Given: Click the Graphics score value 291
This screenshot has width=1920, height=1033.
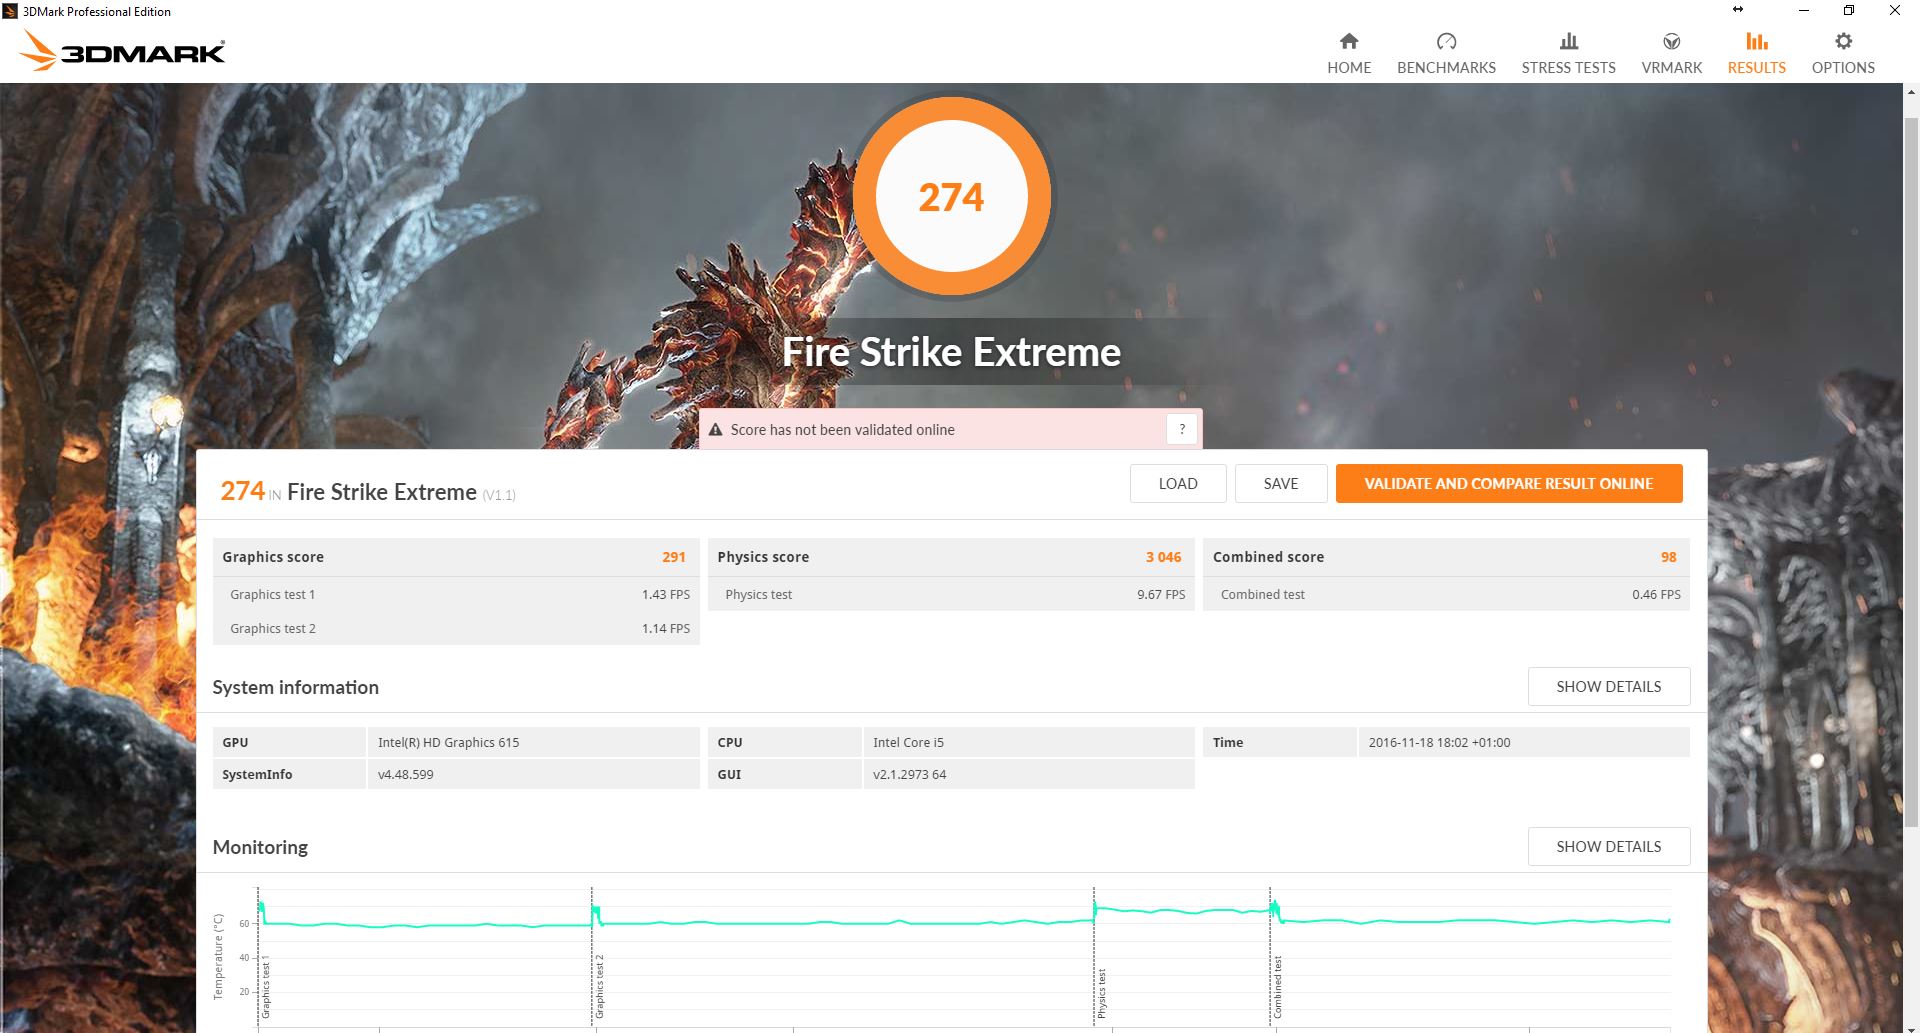Looking at the screenshot, I should point(674,557).
